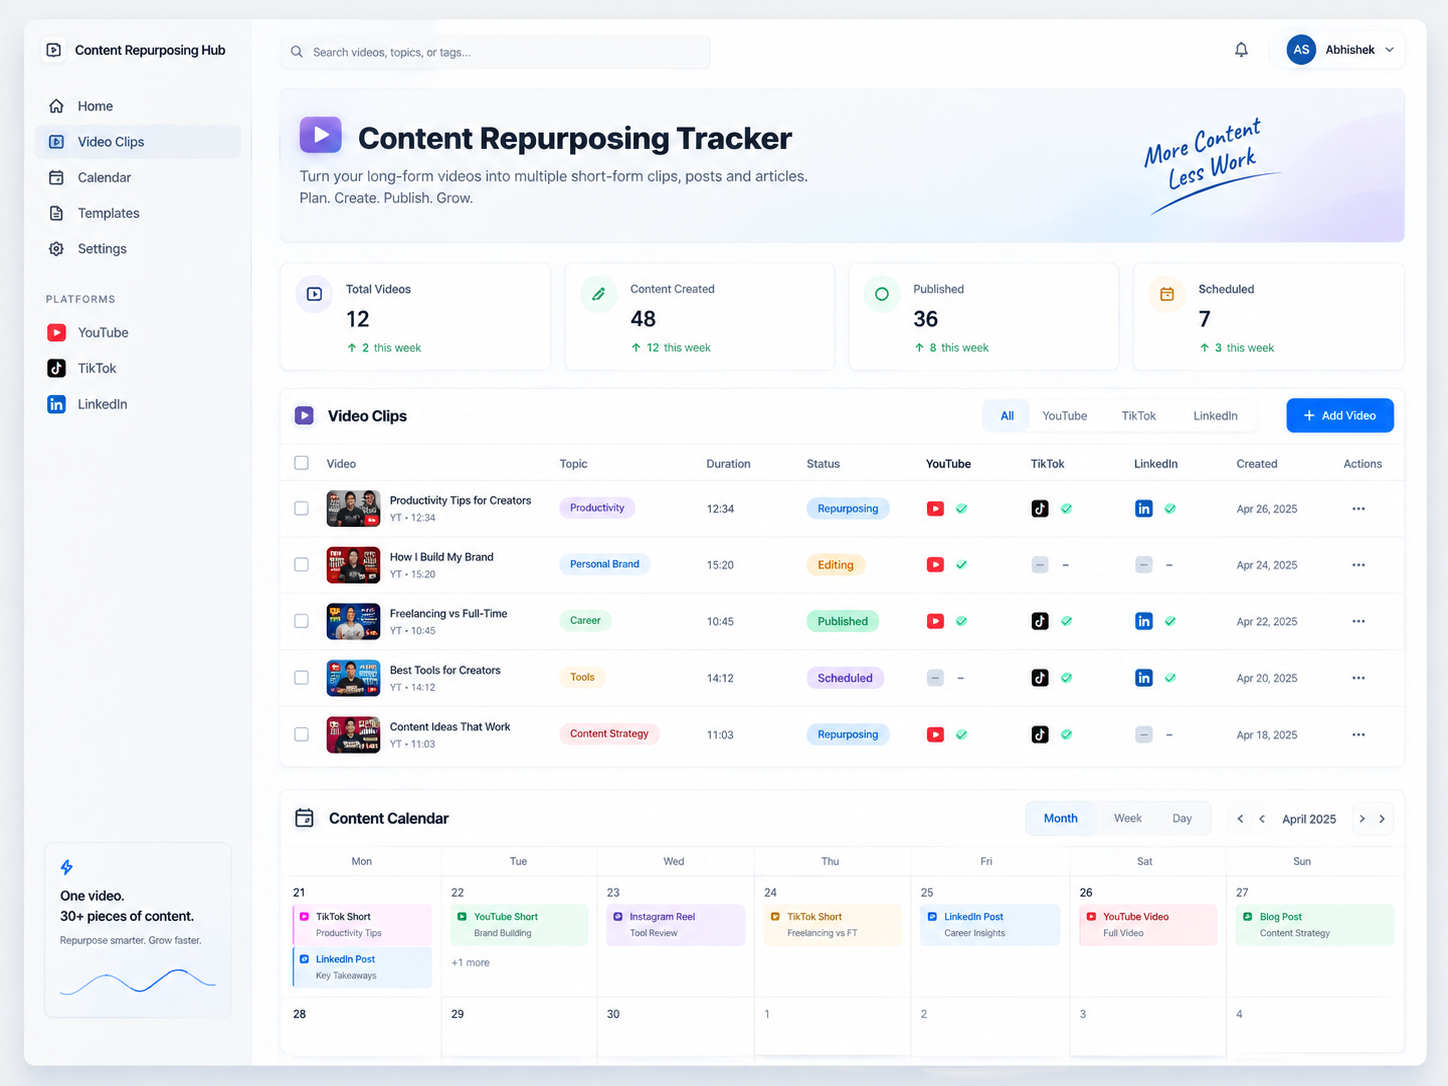
Task: Click the TikTok platform icon in sidebar
Action: 57,368
